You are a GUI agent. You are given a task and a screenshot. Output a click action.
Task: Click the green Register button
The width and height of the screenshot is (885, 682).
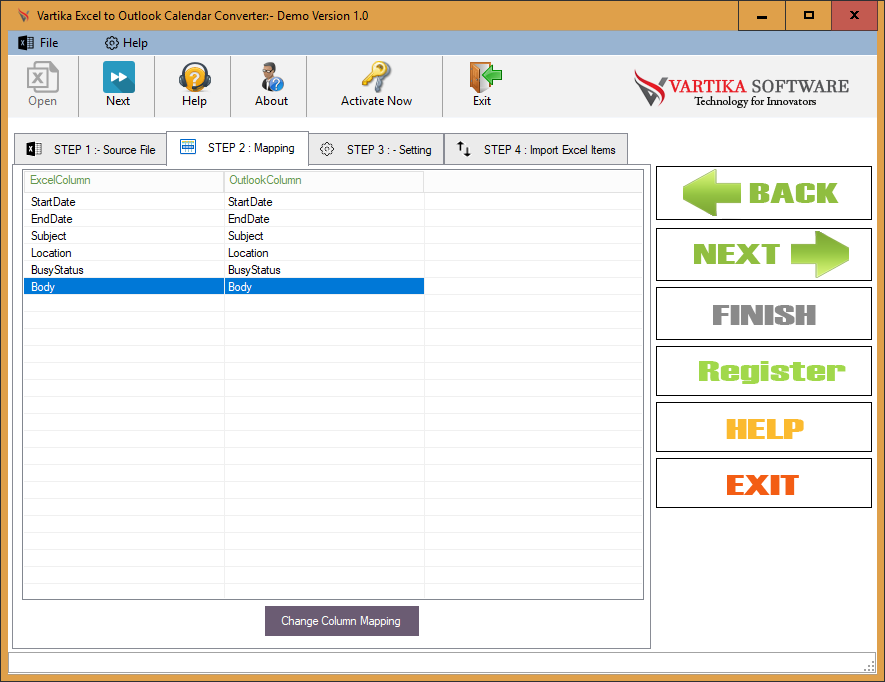pyautogui.click(x=764, y=371)
